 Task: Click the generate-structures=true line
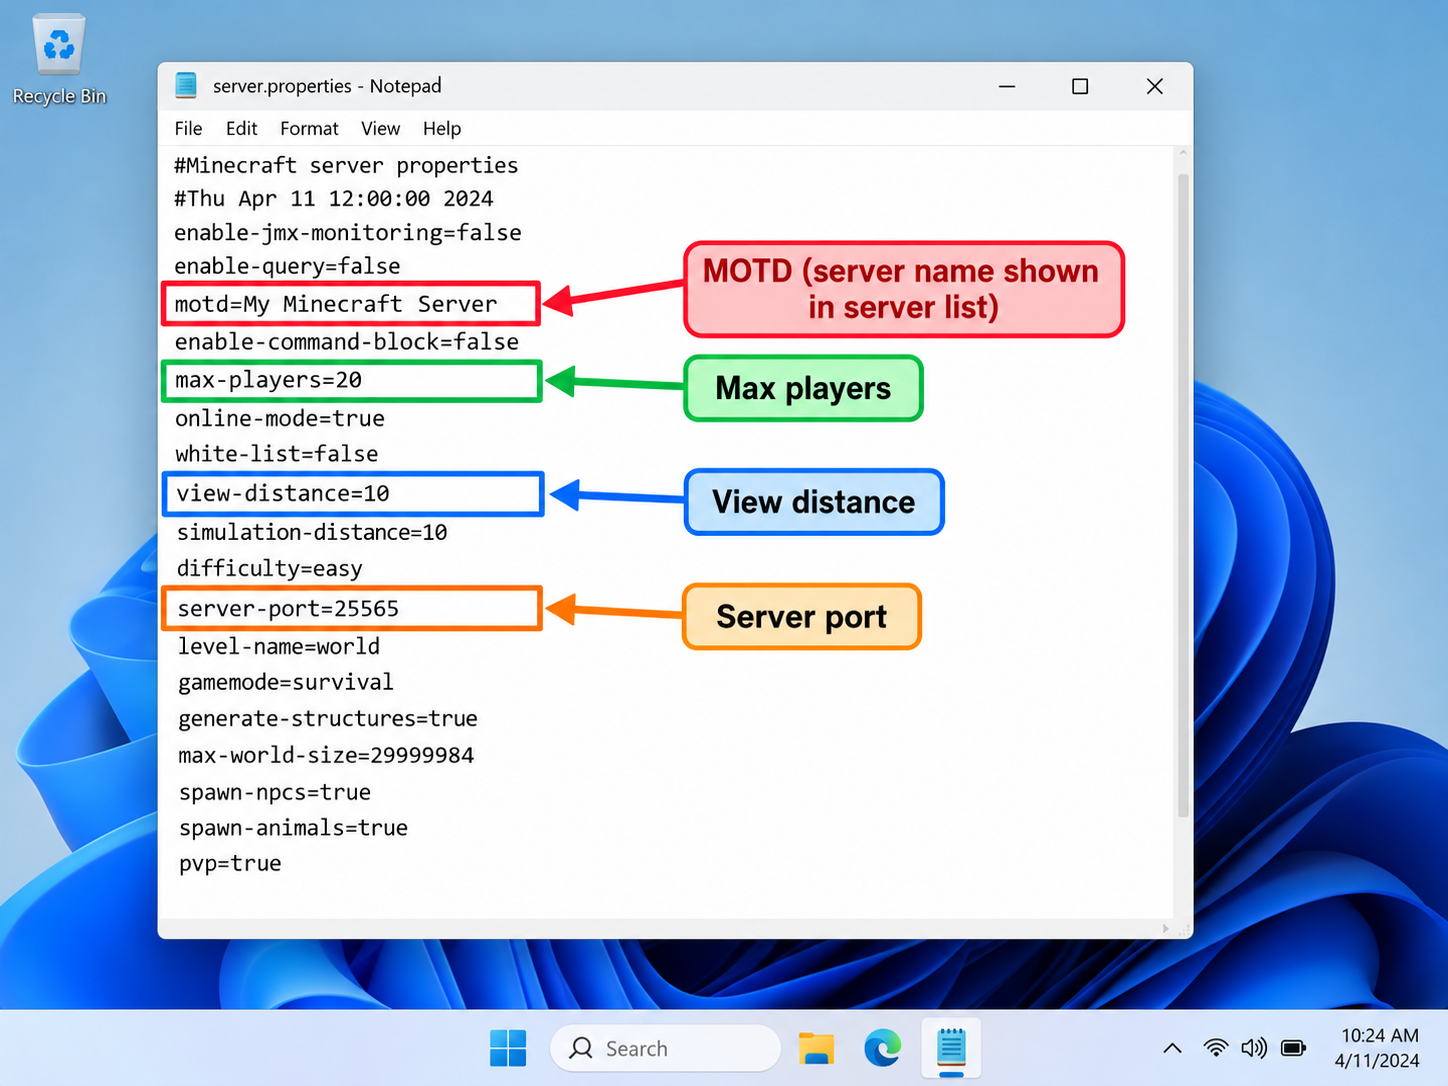click(x=328, y=719)
